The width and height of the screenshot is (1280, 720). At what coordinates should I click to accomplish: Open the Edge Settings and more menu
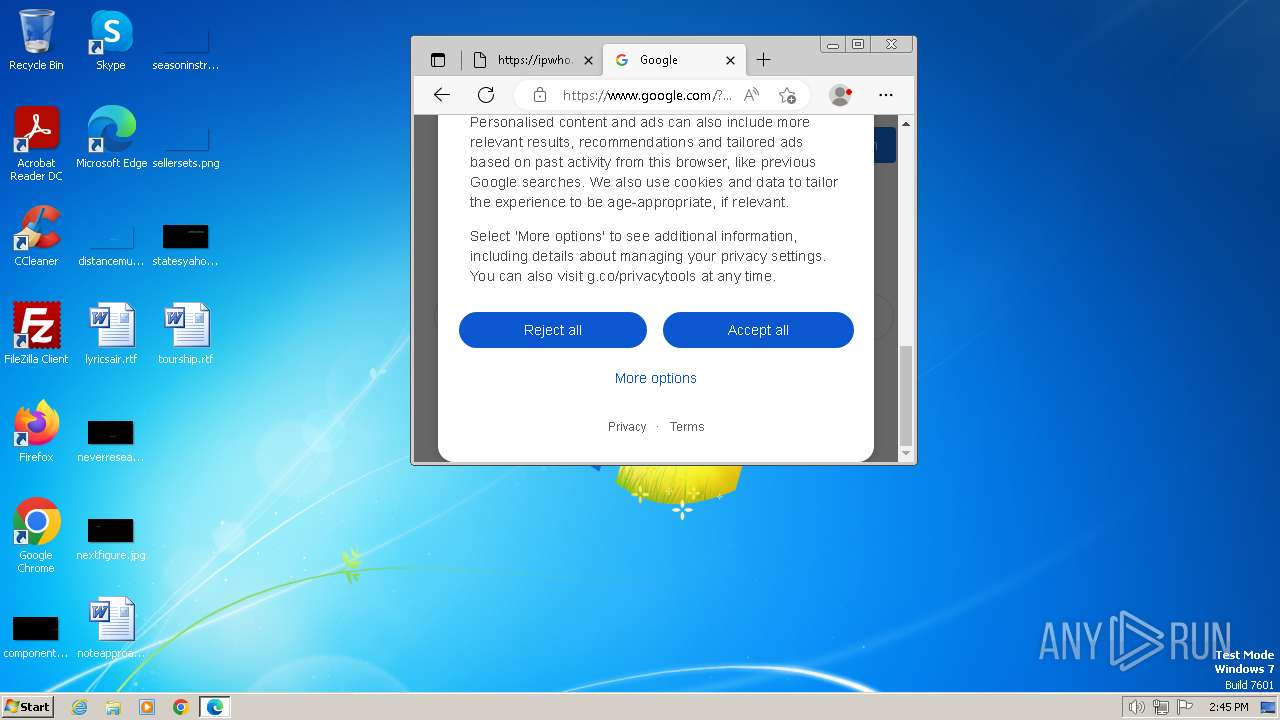[x=886, y=95]
